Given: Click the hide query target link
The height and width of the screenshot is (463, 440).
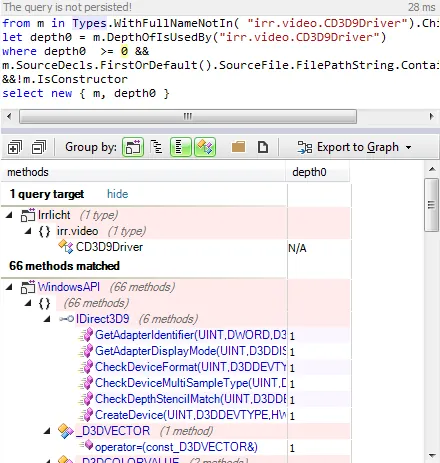Looking at the screenshot, I should tap(117, 194).
